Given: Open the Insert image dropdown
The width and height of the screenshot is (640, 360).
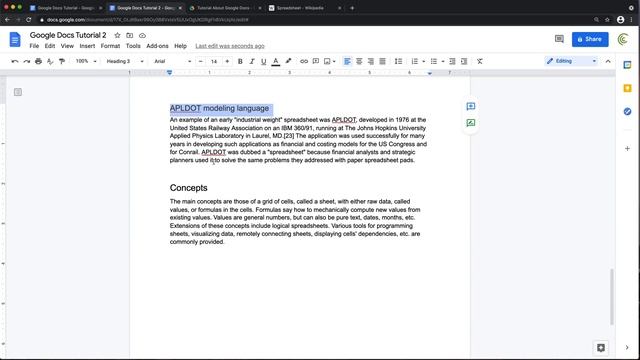Looking at the screenshot, I should [x=329, y=61].
